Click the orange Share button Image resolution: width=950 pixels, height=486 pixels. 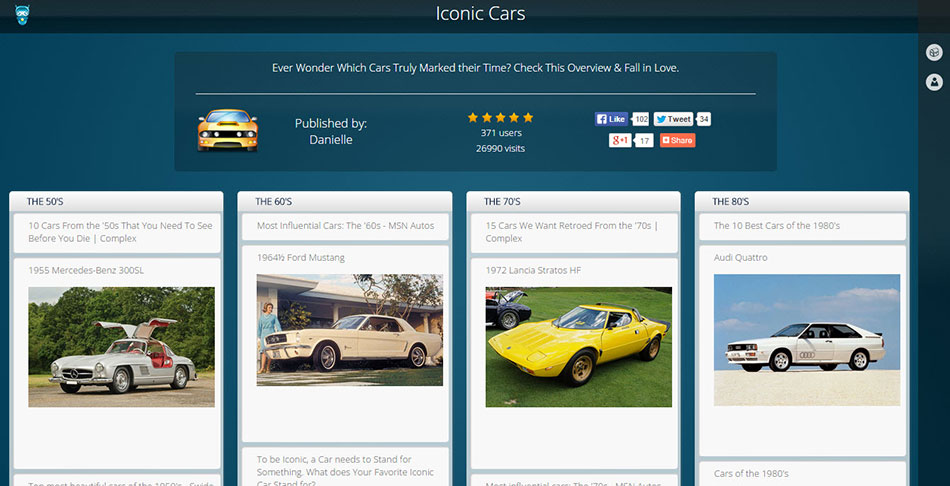coord(677,141)
